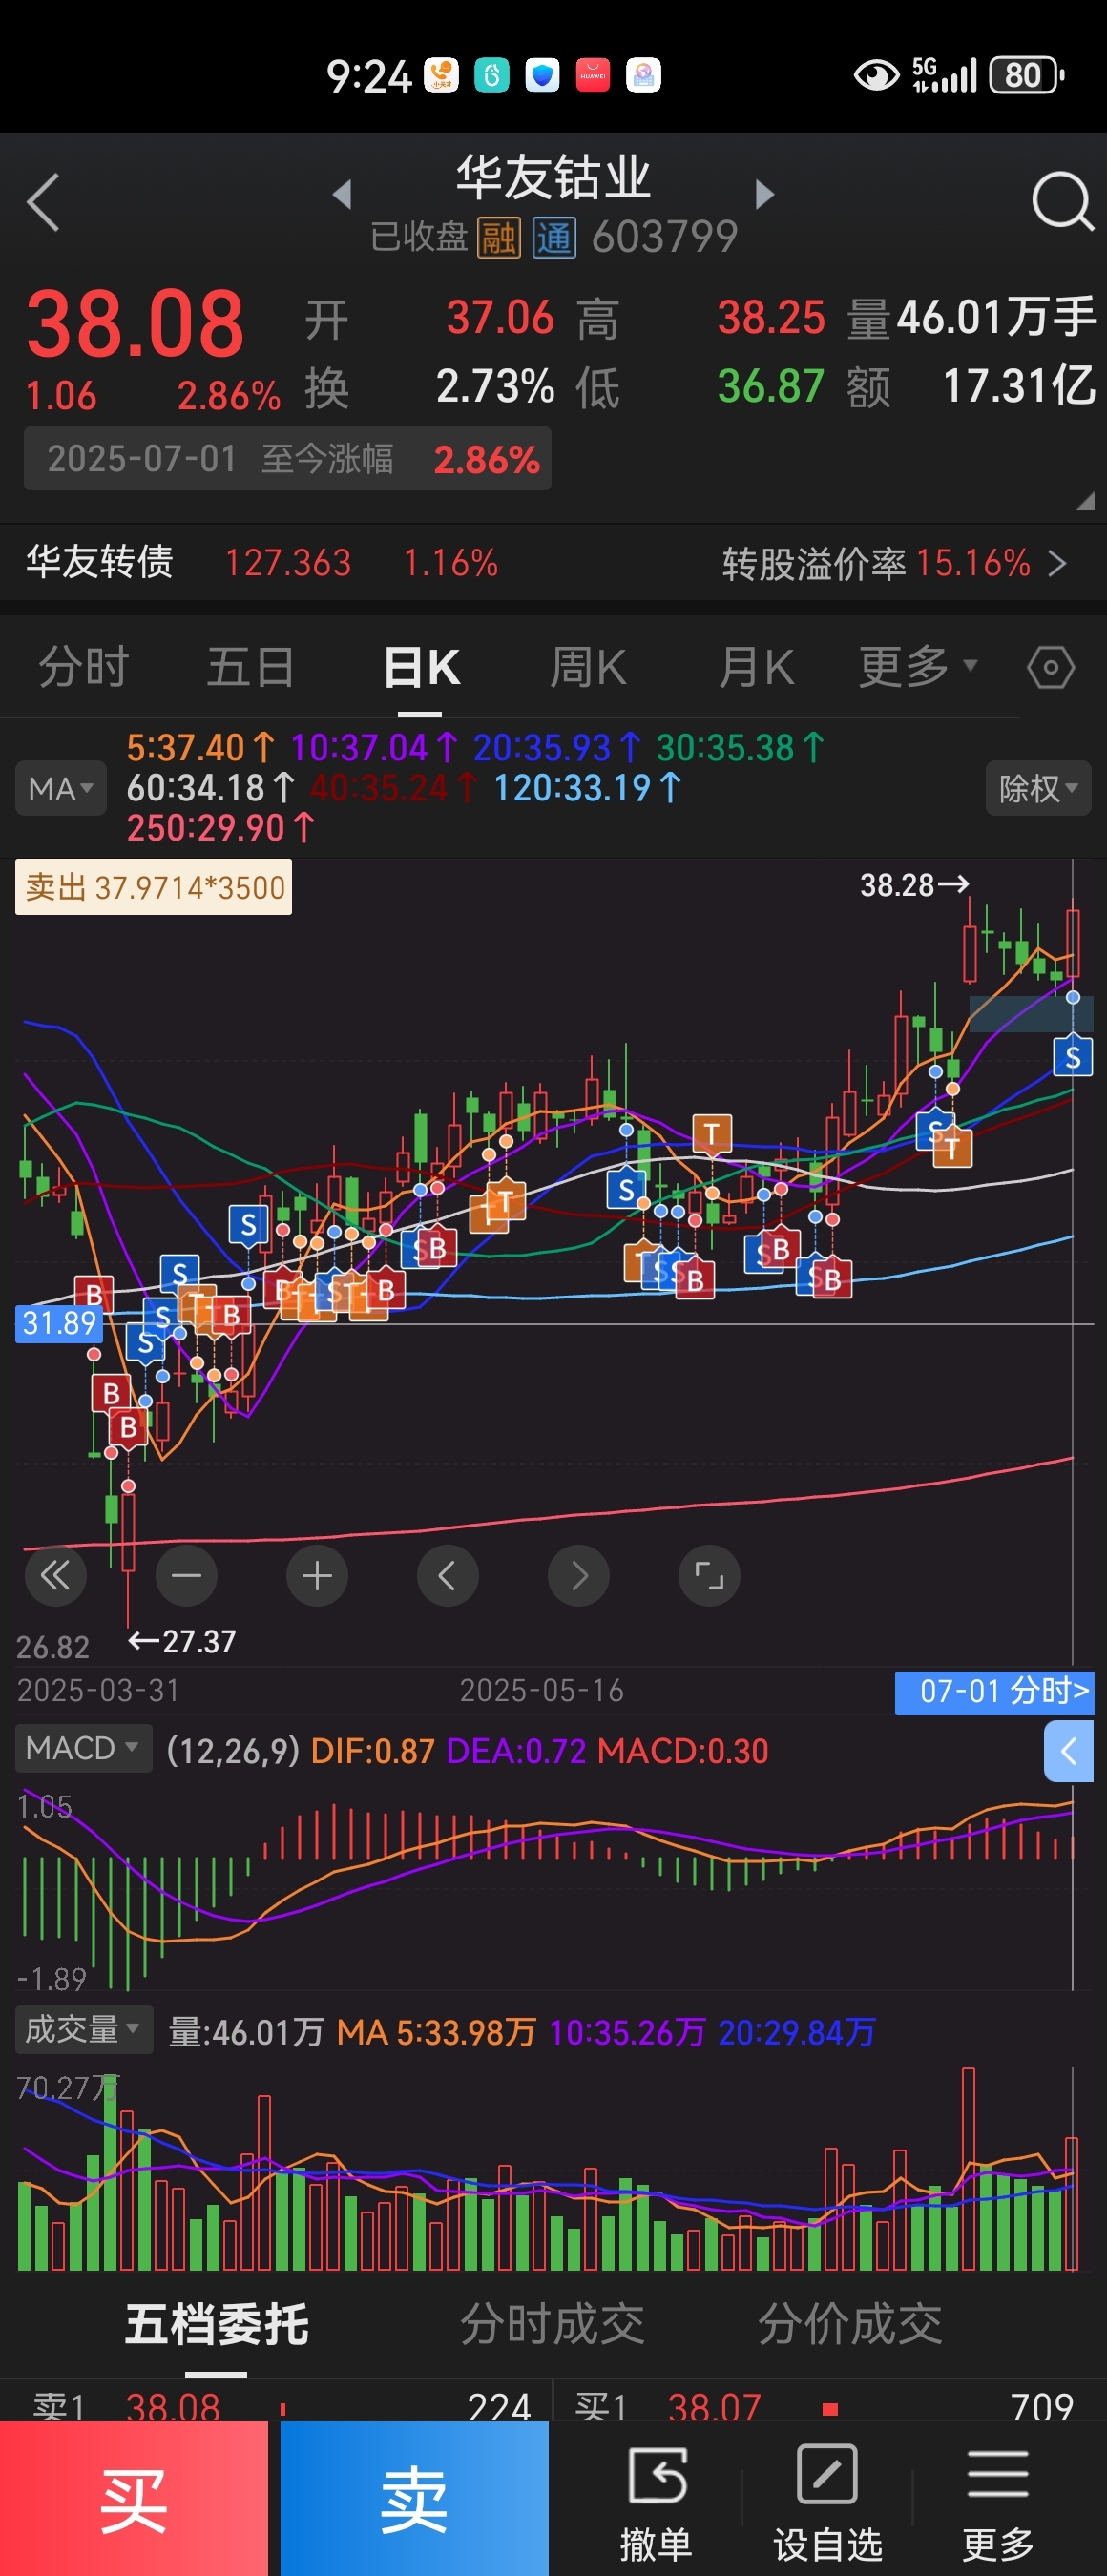Tap 38.28 high annotation
Screen dimensions: 1107x2576
click(914, 885)
